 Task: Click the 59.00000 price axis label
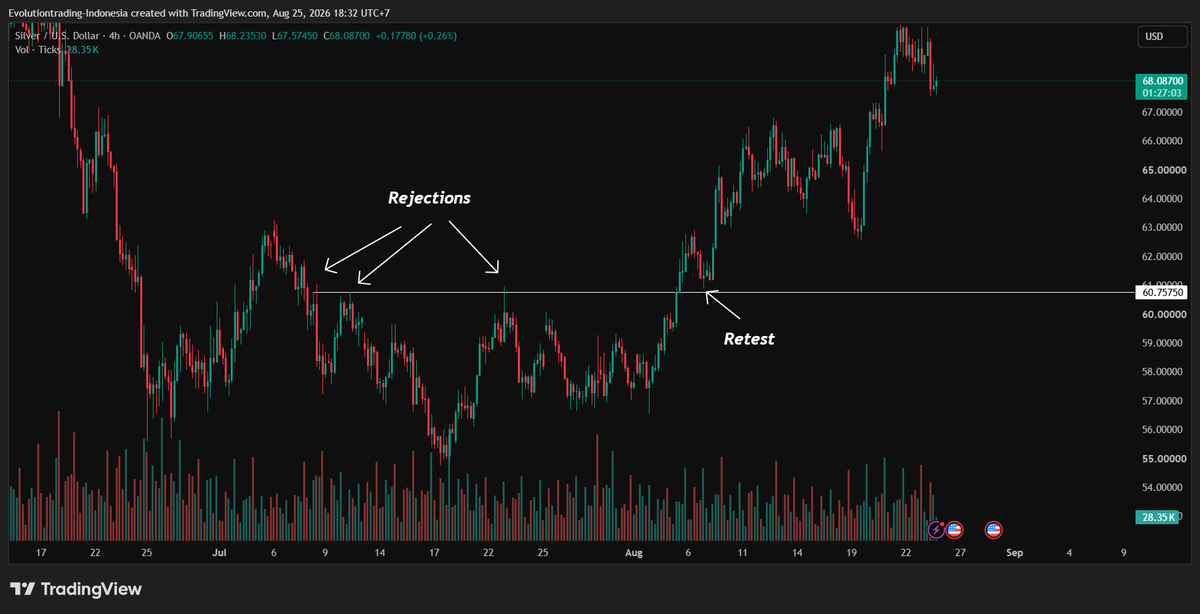point(1161,343)
